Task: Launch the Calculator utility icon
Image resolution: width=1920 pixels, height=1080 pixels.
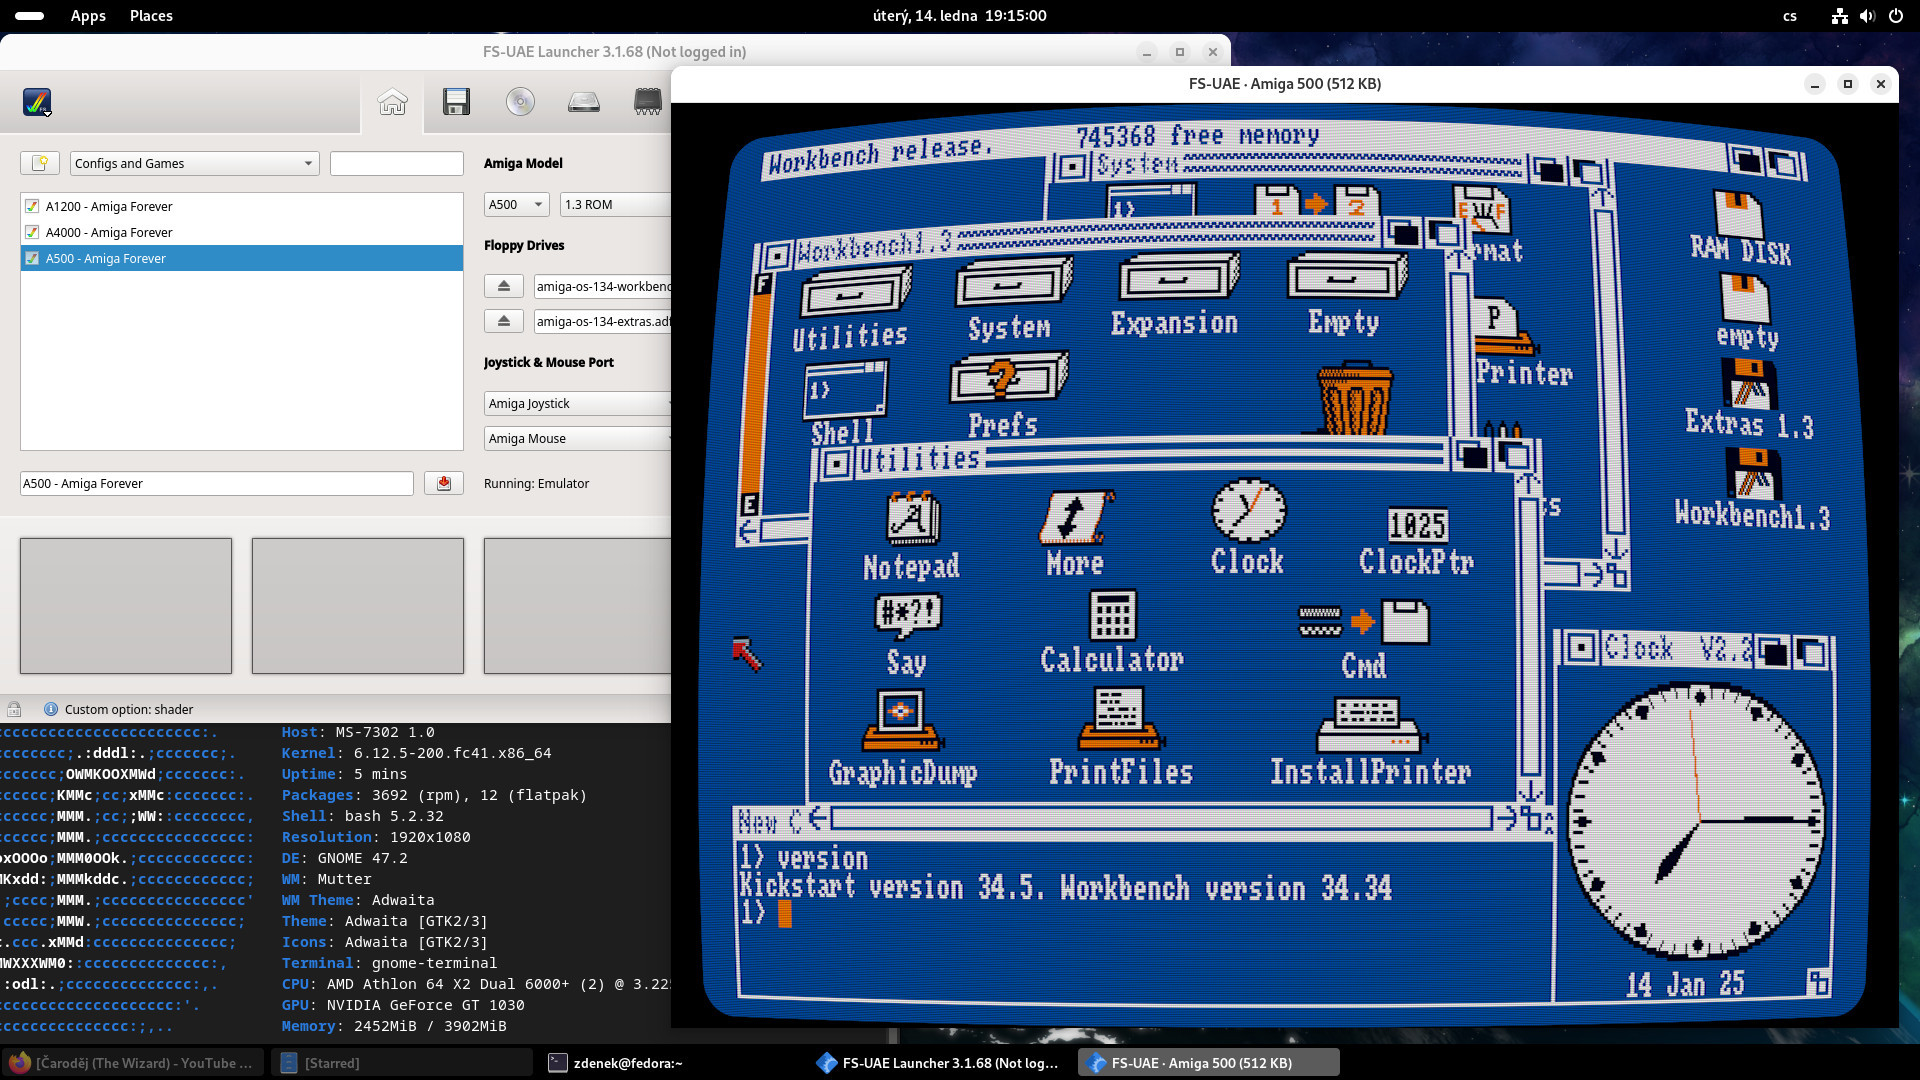Action: click(1112, 615)
